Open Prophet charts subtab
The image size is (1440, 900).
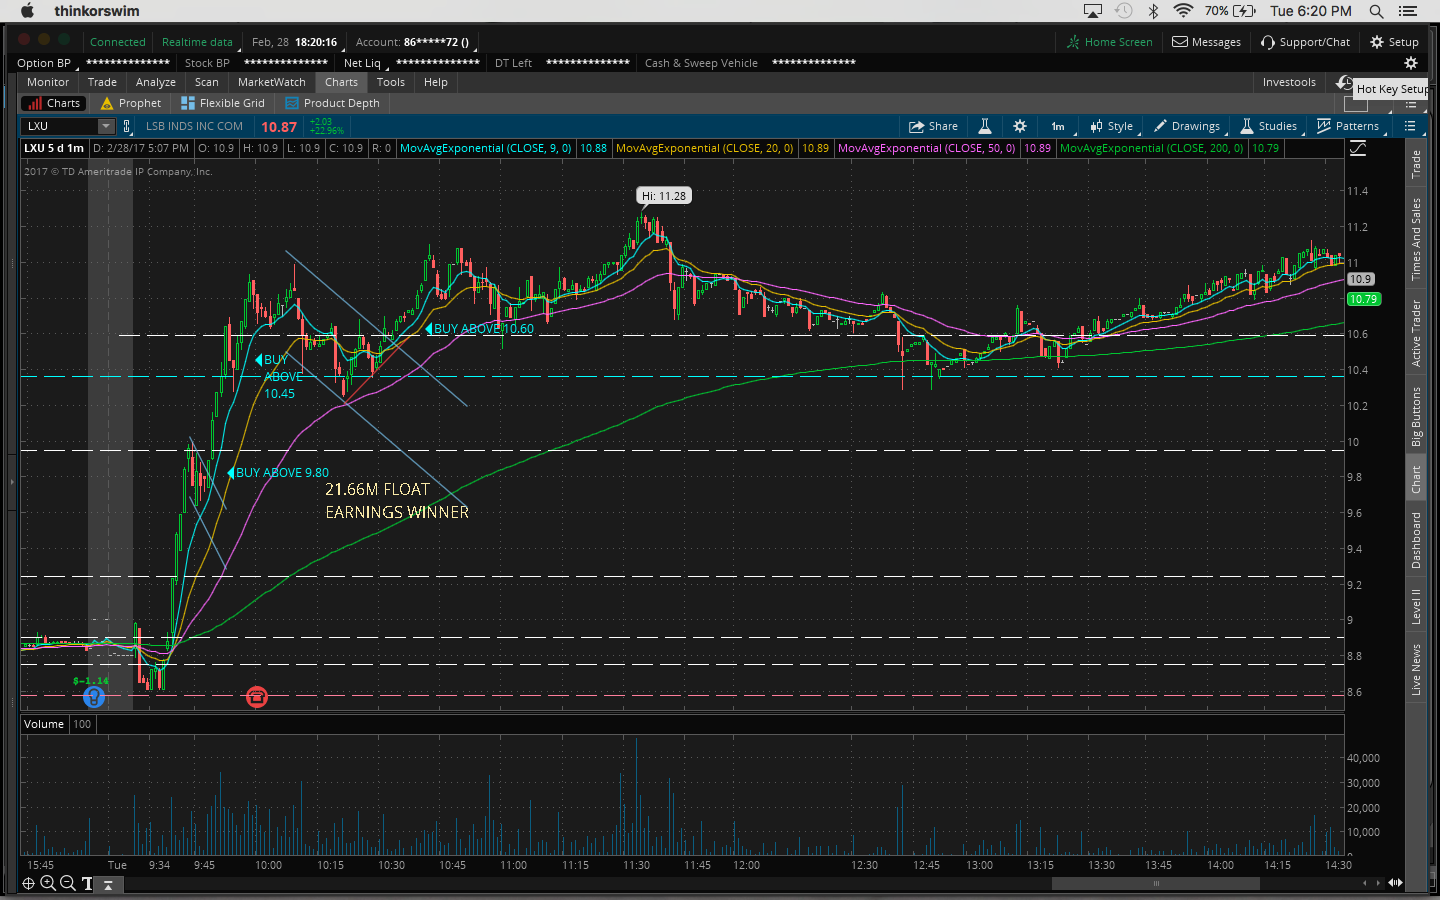click(131, 103)
